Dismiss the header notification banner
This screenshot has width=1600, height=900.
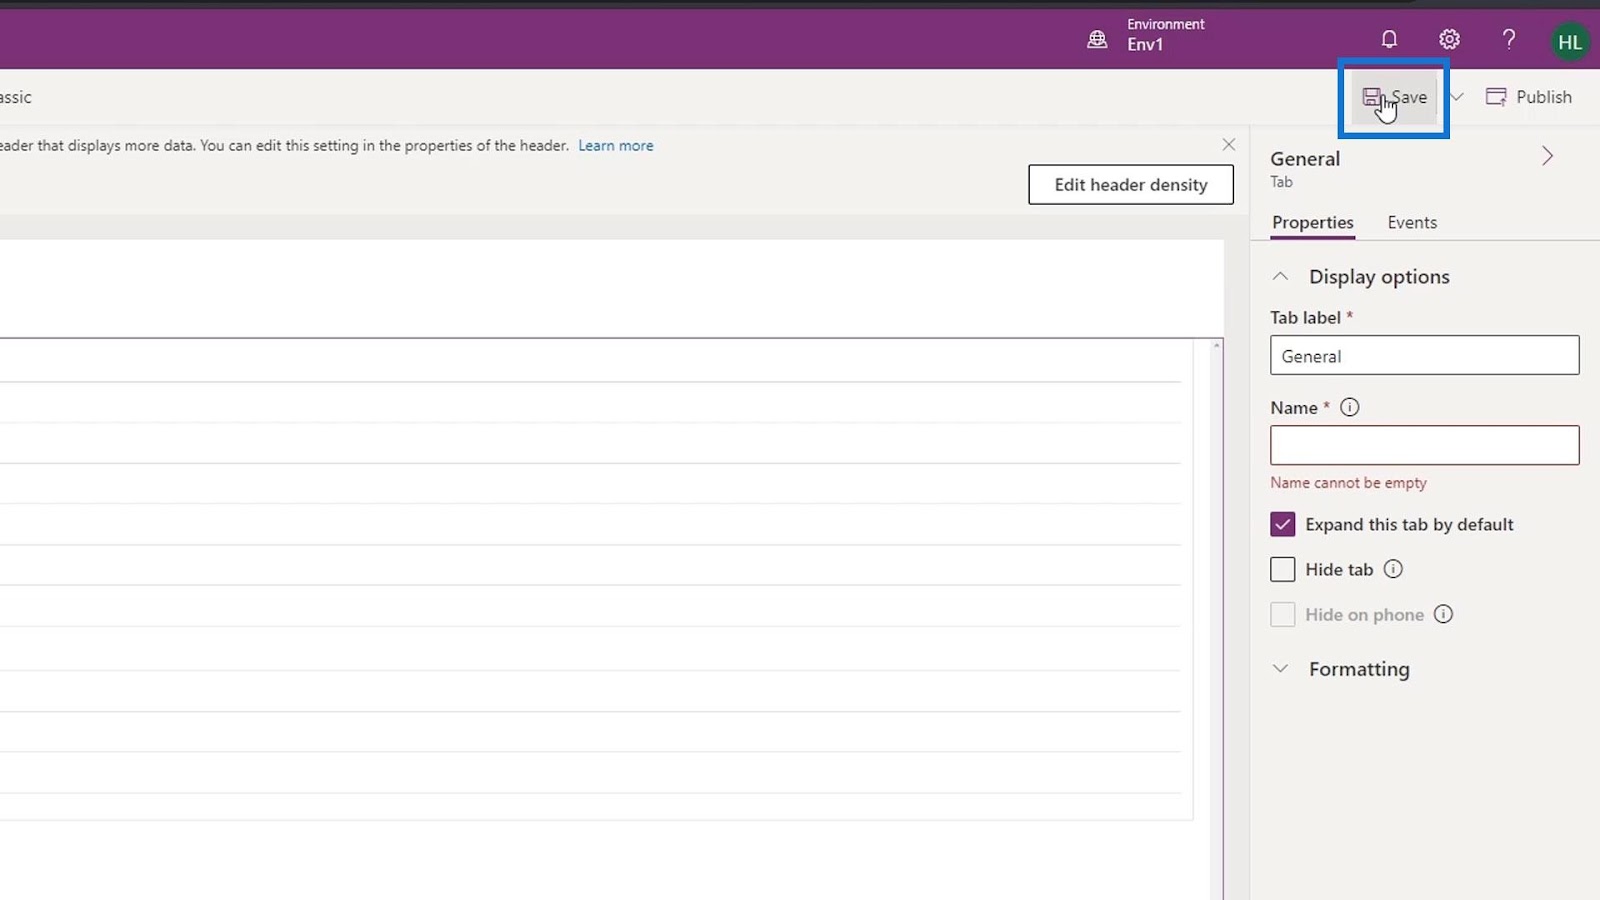coord(1229,145)
